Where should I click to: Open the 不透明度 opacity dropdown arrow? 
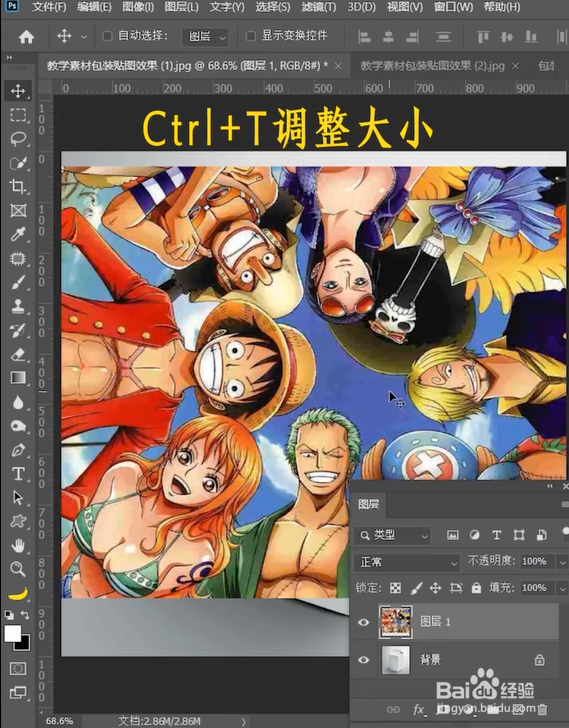click(563, 562)
